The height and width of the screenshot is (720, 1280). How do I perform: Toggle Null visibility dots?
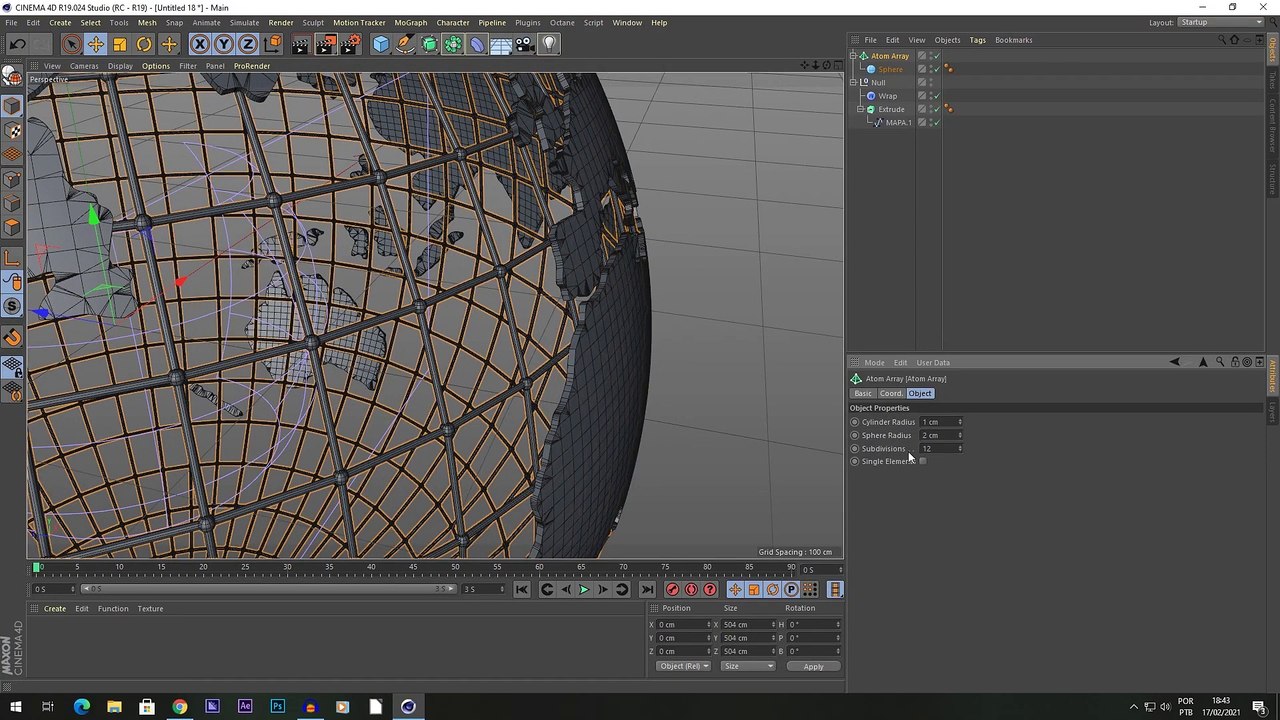930,82
